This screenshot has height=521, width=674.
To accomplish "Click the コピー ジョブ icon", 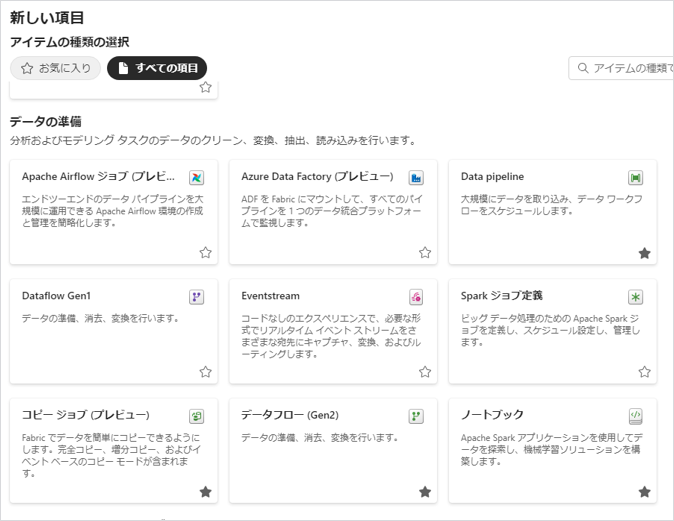I will click(196, 416).
